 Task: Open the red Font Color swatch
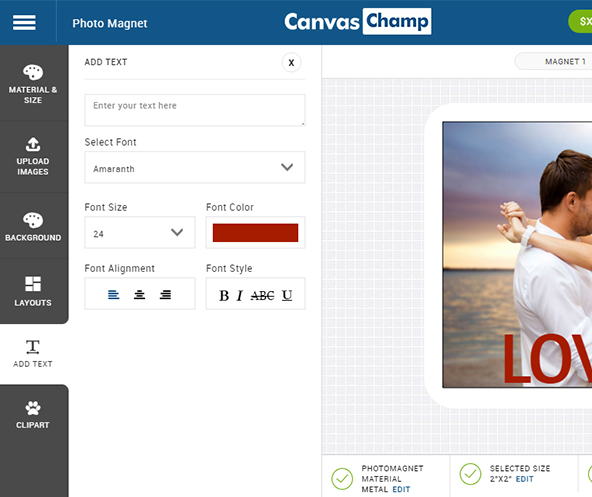tap(255, 233)
